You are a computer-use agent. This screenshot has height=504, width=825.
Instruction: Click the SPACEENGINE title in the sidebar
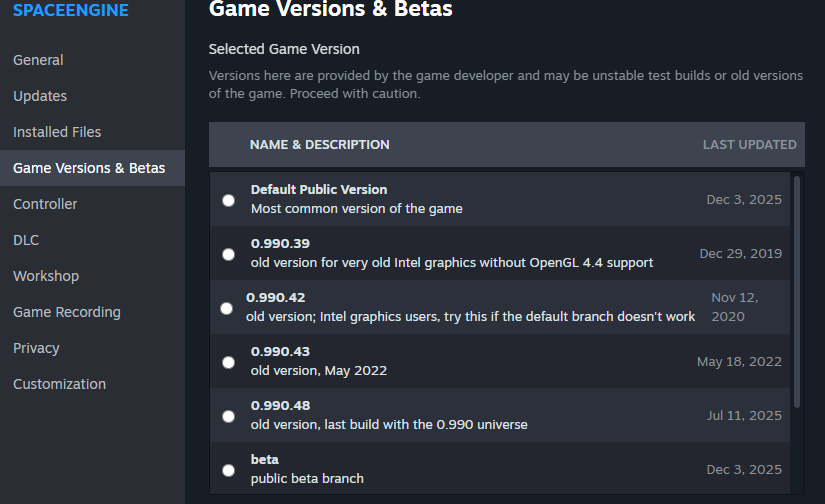click(x=70, y=10)
